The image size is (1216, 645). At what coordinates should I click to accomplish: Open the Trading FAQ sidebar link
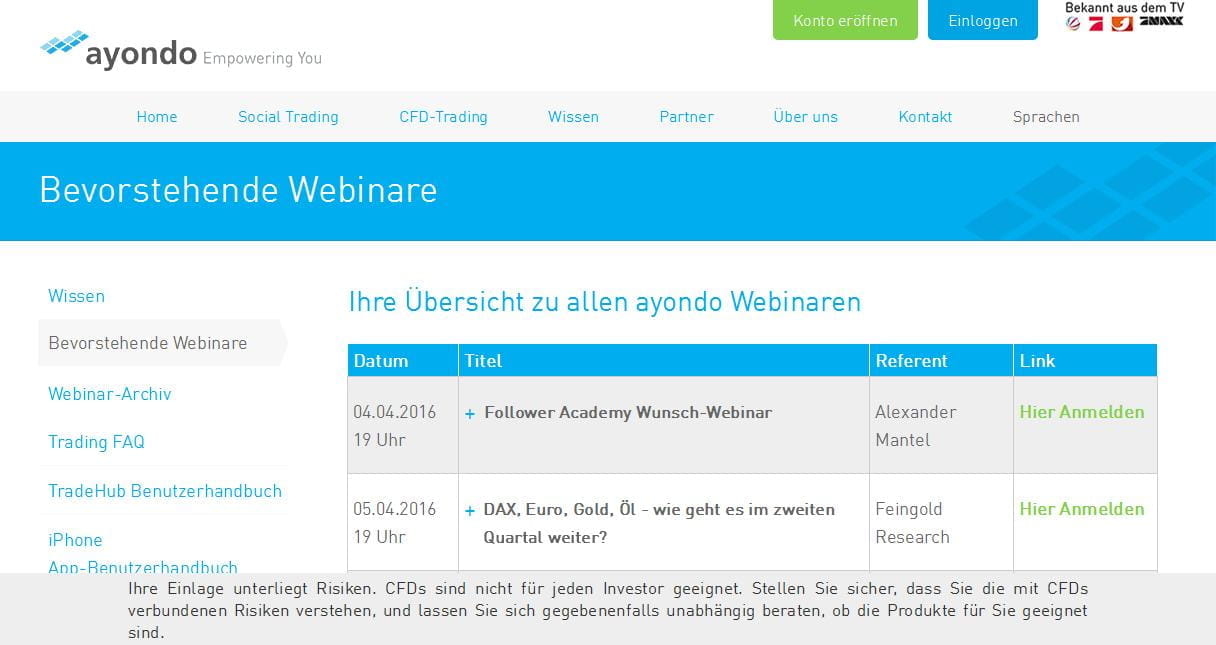(96, 442)
